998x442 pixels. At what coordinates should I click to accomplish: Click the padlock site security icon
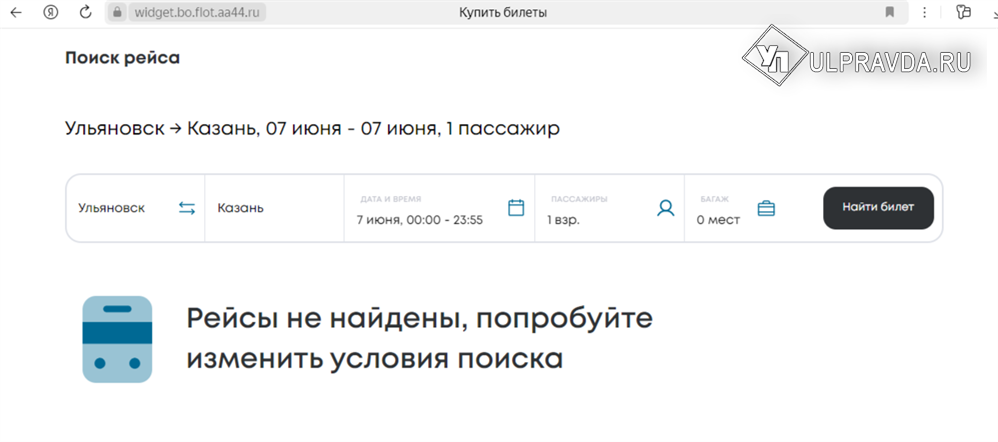click(x=118, y=12)
